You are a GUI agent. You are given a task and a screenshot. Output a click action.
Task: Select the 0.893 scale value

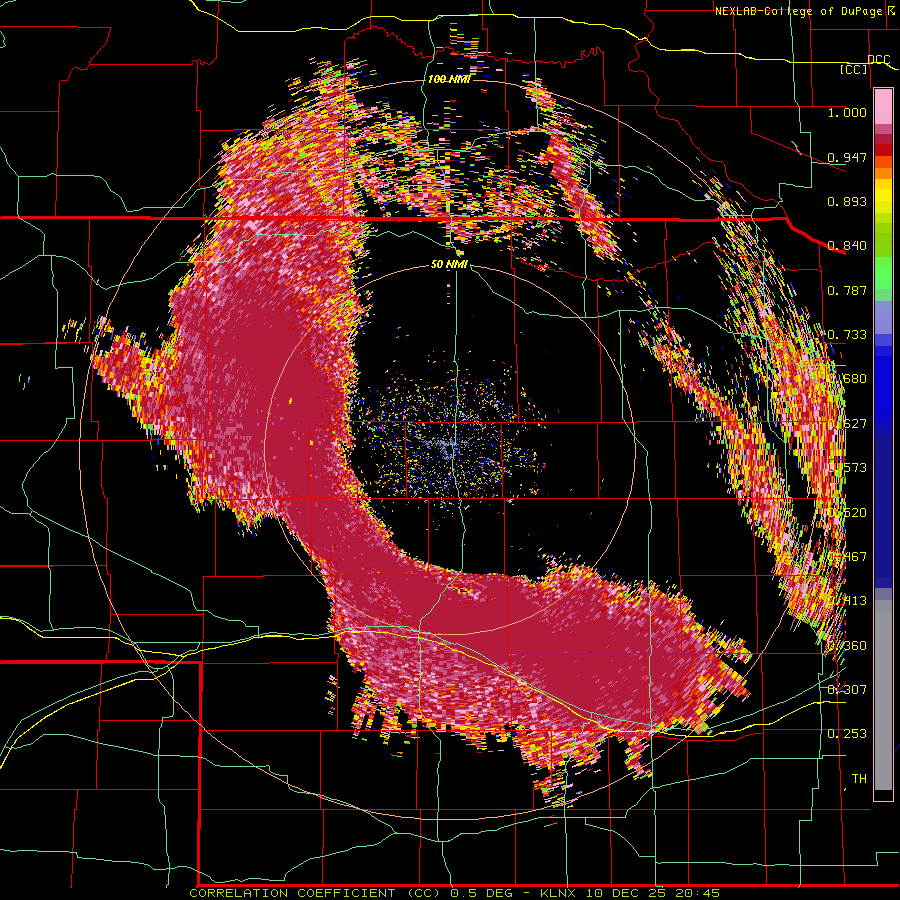point(847,201)
